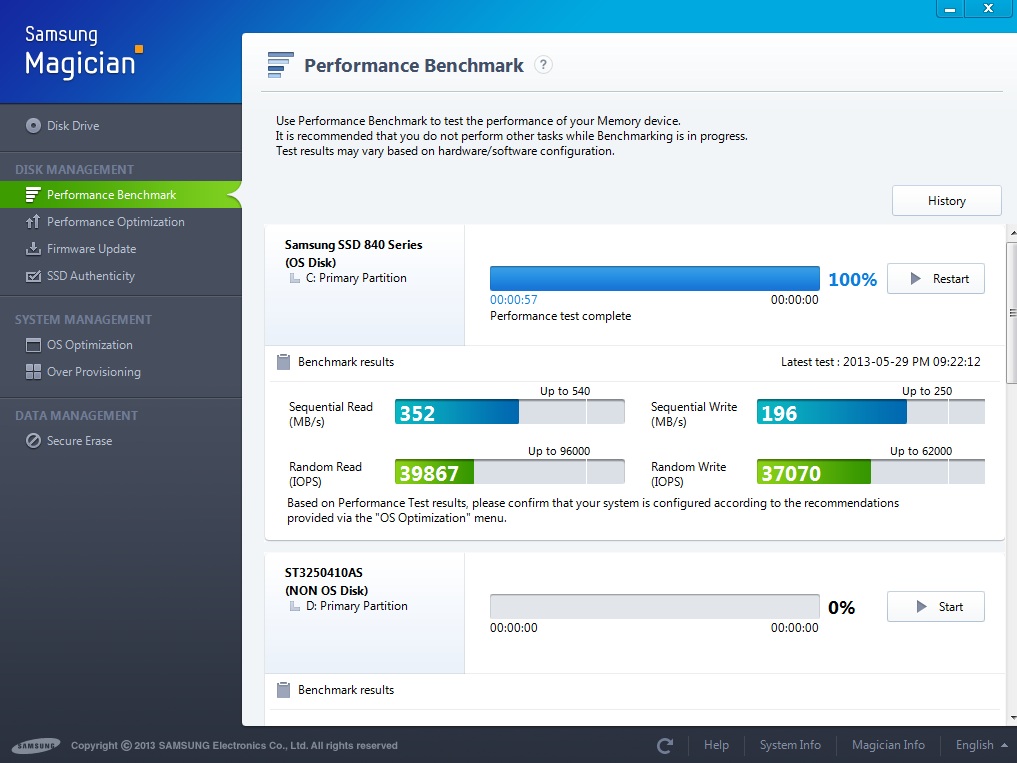Click the Over Provisioning grid icon
The width and height of the screenshot is (1017, 763).
(32, 371)
